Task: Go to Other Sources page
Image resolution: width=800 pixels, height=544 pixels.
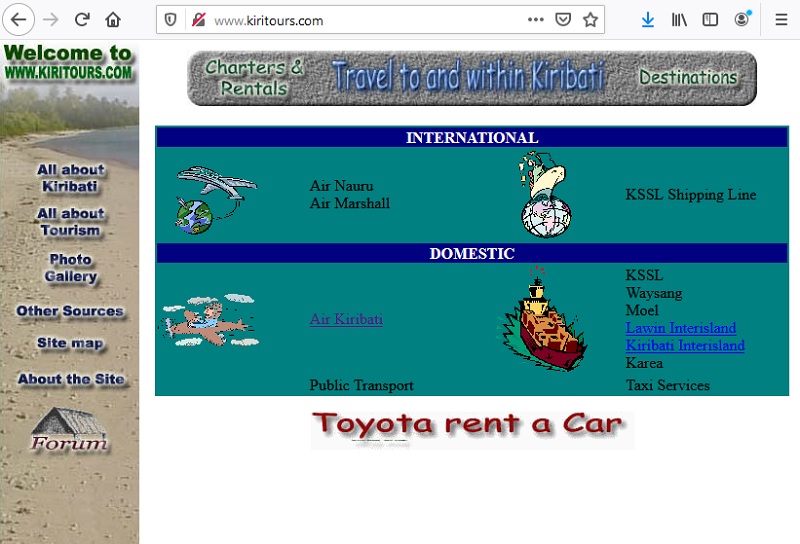Action: pos(70,311)
